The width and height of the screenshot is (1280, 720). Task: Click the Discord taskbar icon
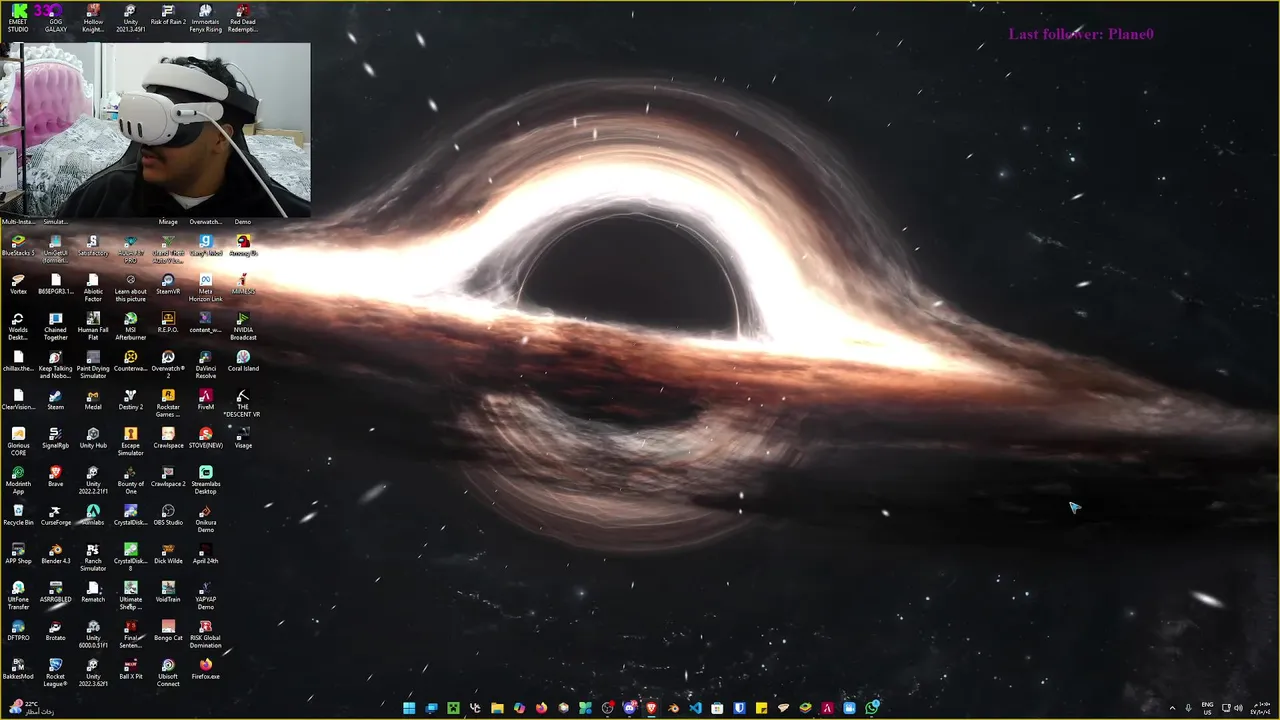[629, 708]
